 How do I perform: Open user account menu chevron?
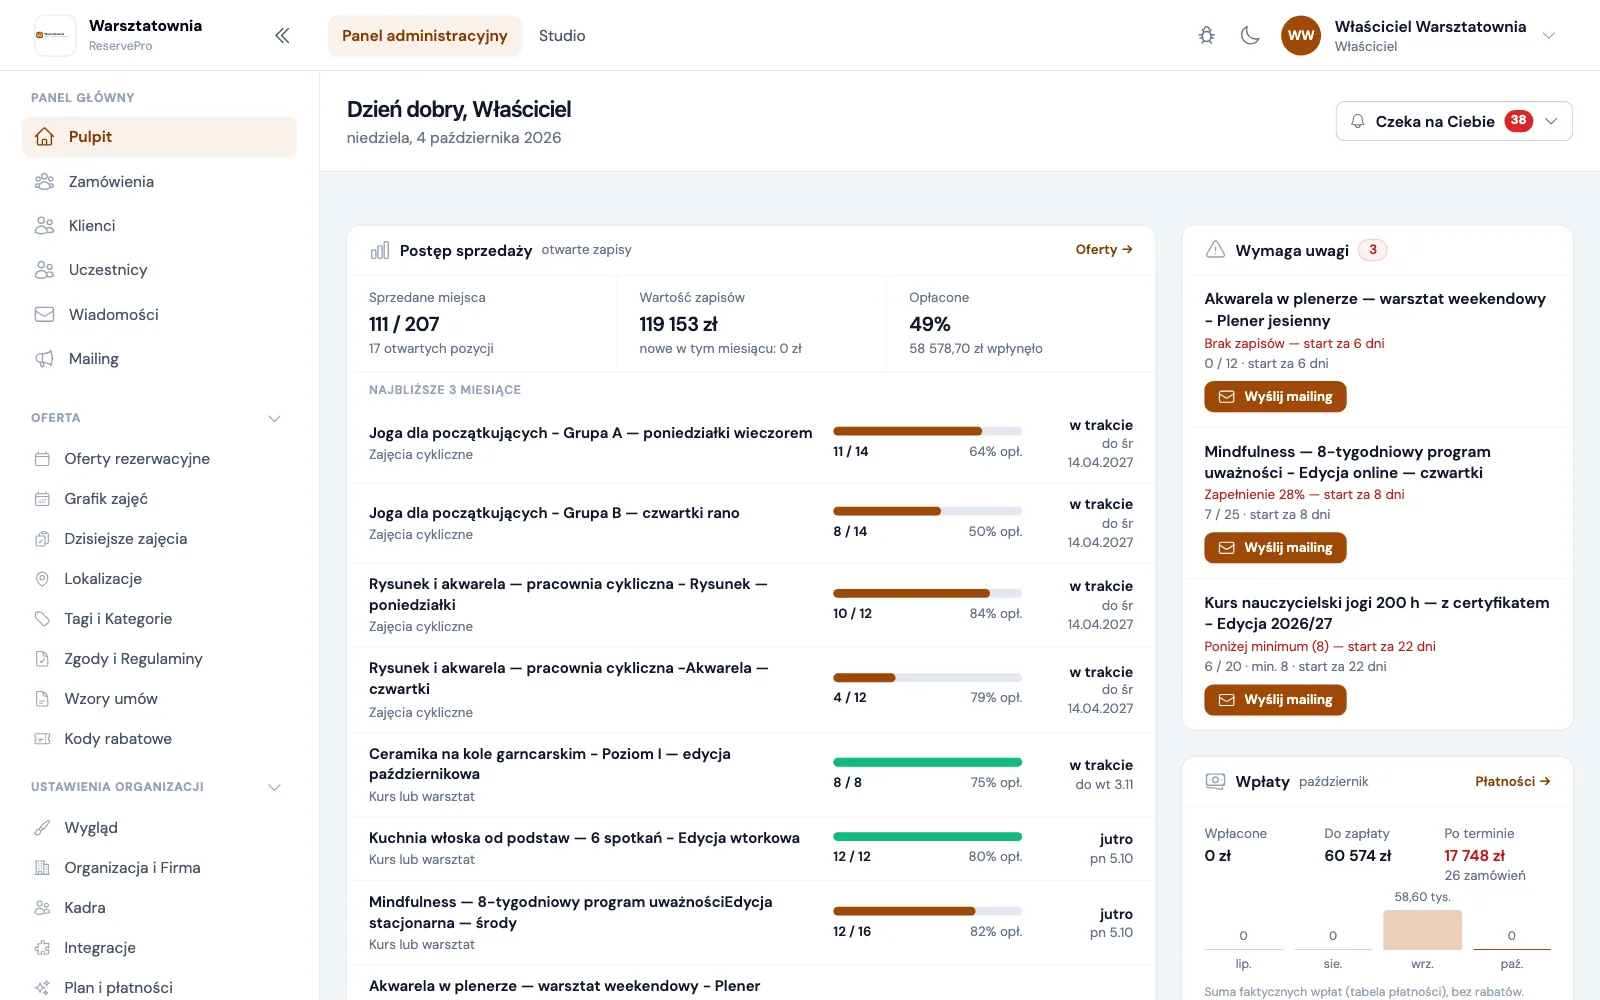(x=1549, y=36)
